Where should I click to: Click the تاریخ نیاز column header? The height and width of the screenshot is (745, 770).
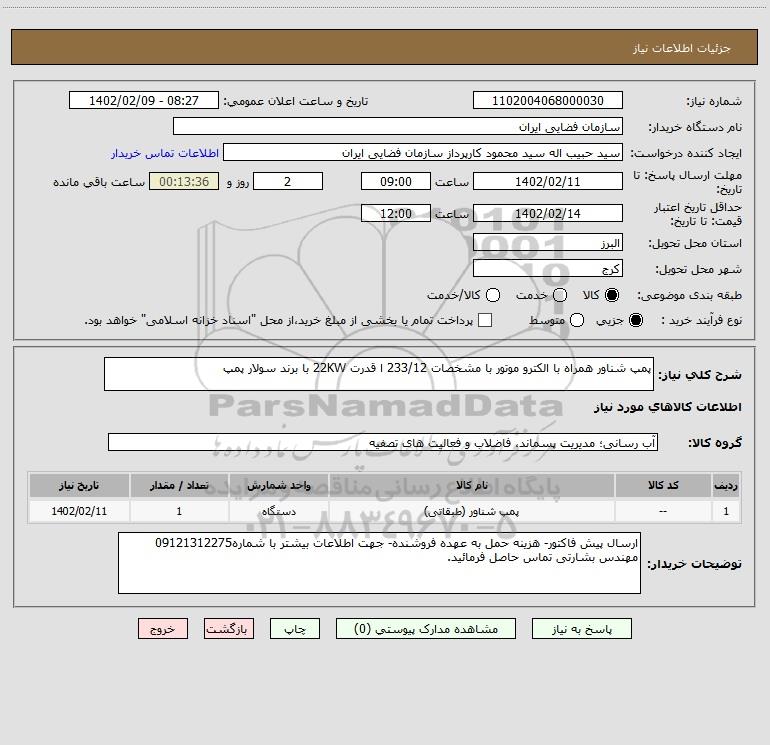79,485
